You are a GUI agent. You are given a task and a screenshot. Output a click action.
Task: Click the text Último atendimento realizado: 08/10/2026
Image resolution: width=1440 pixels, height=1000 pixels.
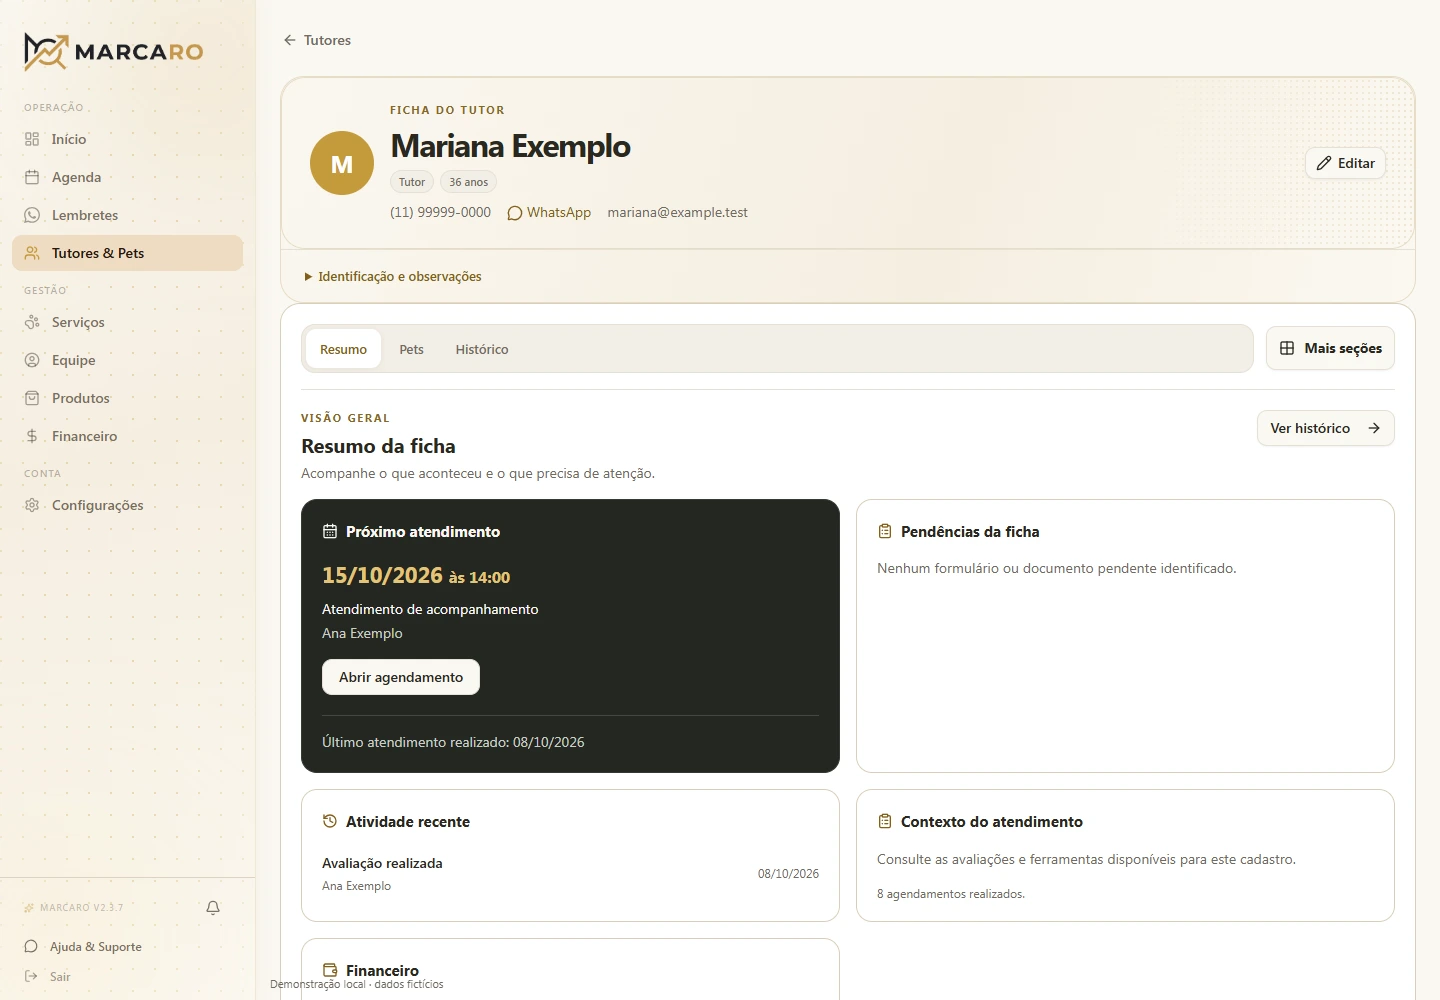453,742
